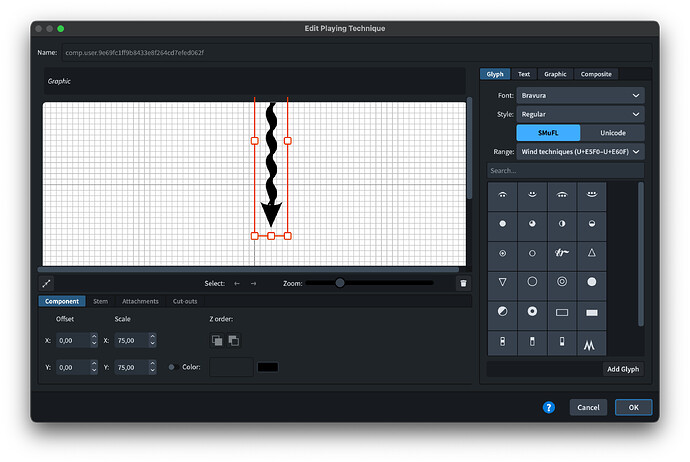690x462 pixels.
Task: Click the glyph list vertical scrollbar
Action: pos(641,254)
